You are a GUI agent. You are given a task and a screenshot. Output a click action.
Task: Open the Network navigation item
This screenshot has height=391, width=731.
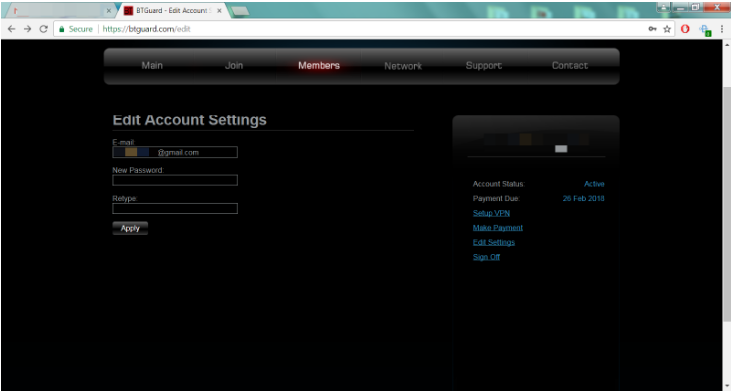pos(403,66)
